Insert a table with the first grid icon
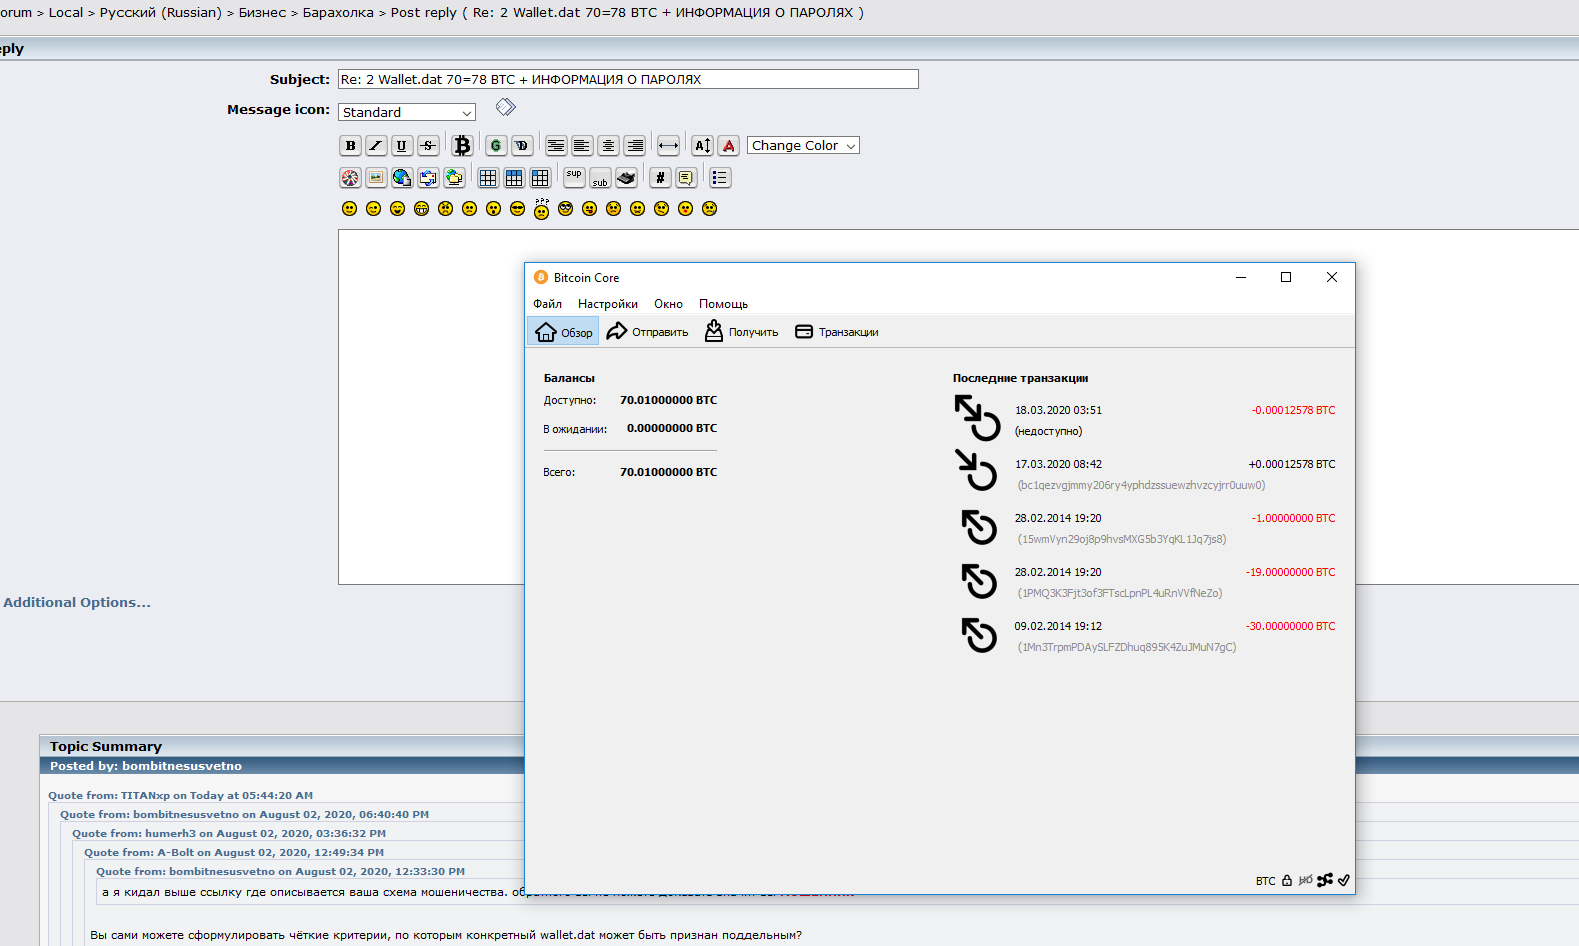The width and height of the screenshot is (1579, 946). [x=488, y=178]
